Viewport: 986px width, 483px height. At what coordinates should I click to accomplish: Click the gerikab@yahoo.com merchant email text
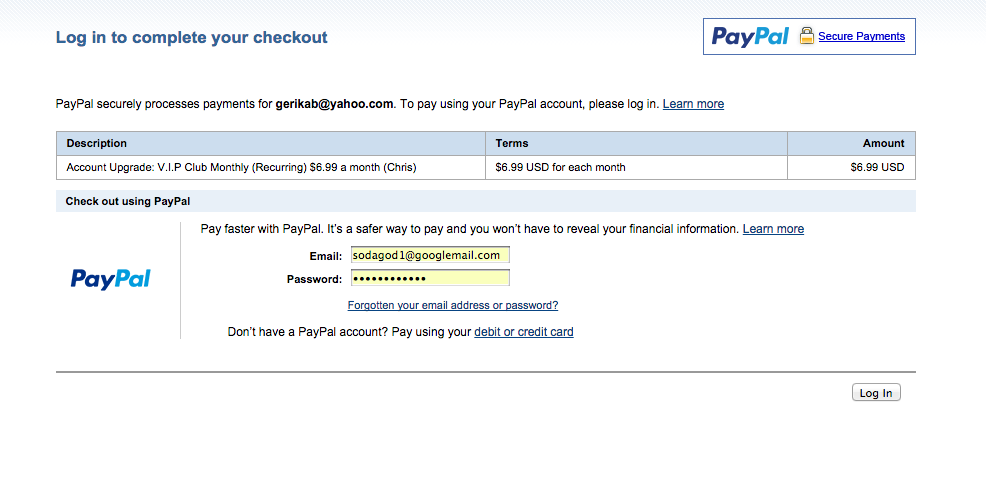click(x=335, y=104)
